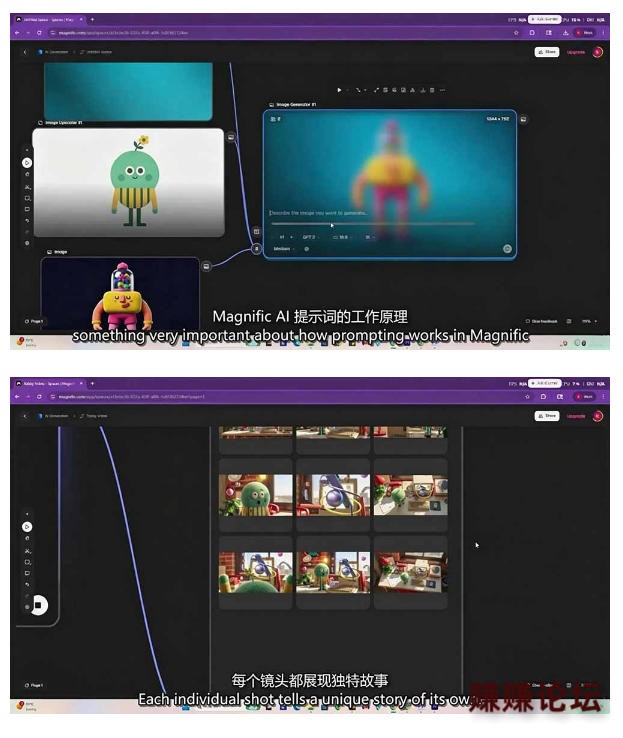Expand the Medium quality dropdown
The width and height of the screenshot is (623, 738).
click(x=284, y=249)
